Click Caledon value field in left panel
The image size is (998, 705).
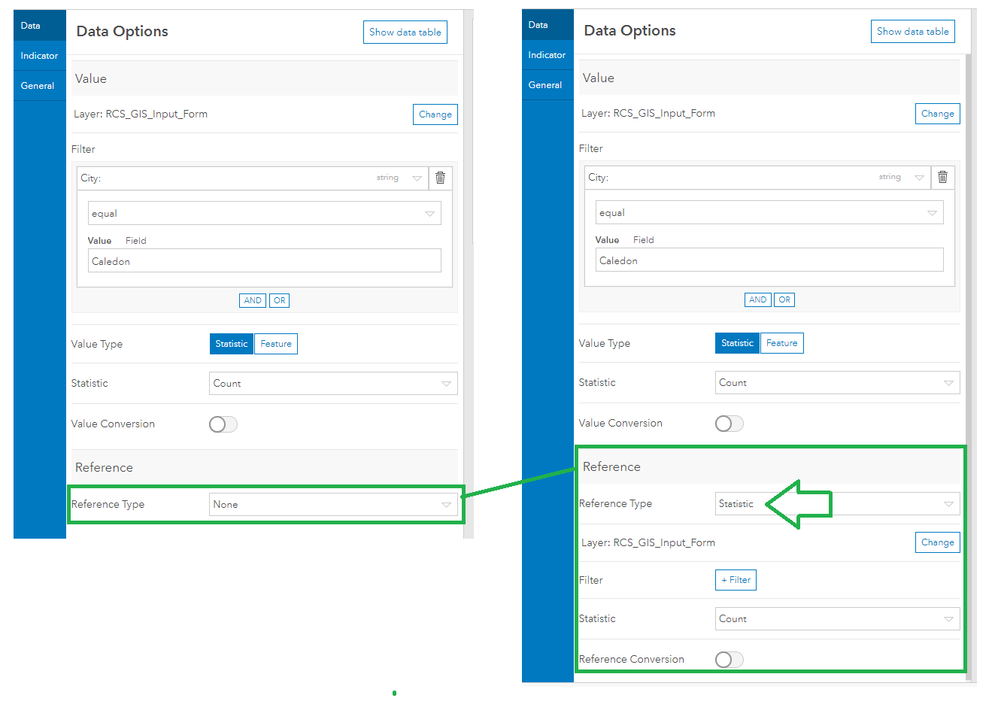[x=264, y=262]
